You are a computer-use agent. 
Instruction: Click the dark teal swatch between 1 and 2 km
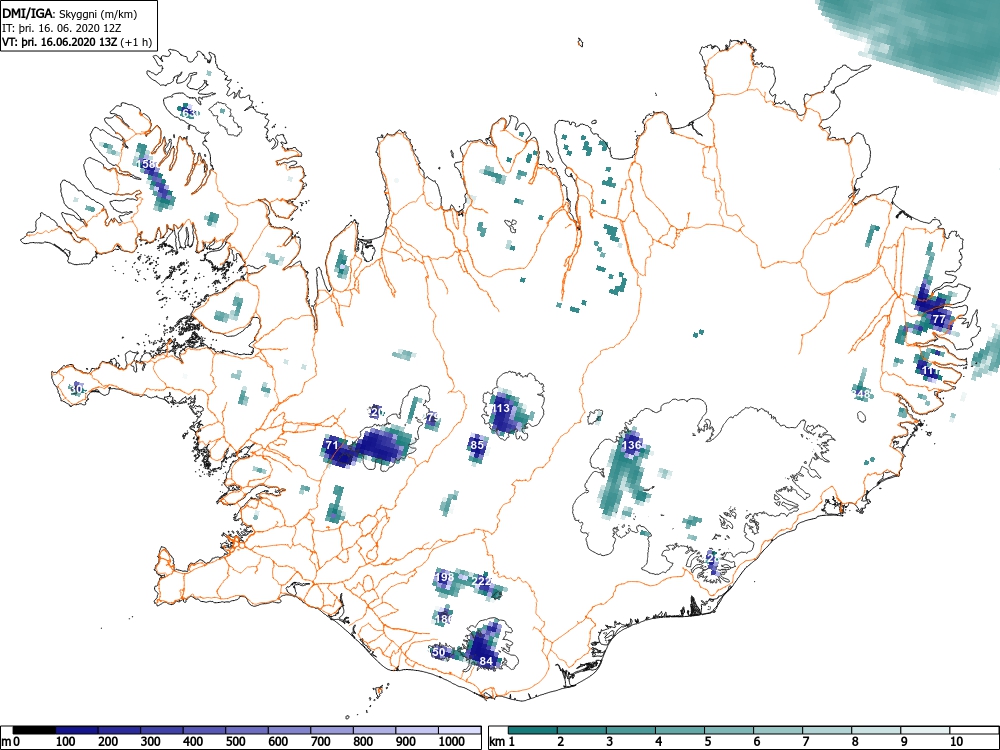point(533,730)
